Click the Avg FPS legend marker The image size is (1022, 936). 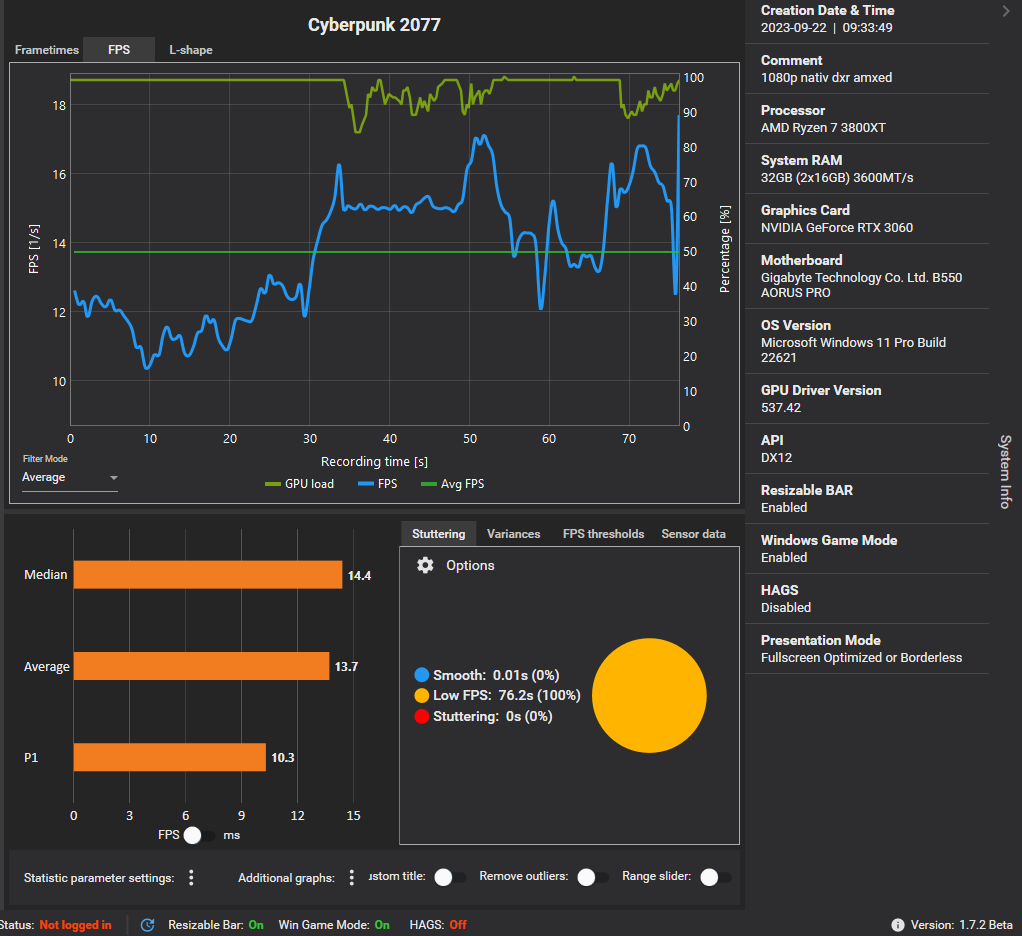[429, 484]
